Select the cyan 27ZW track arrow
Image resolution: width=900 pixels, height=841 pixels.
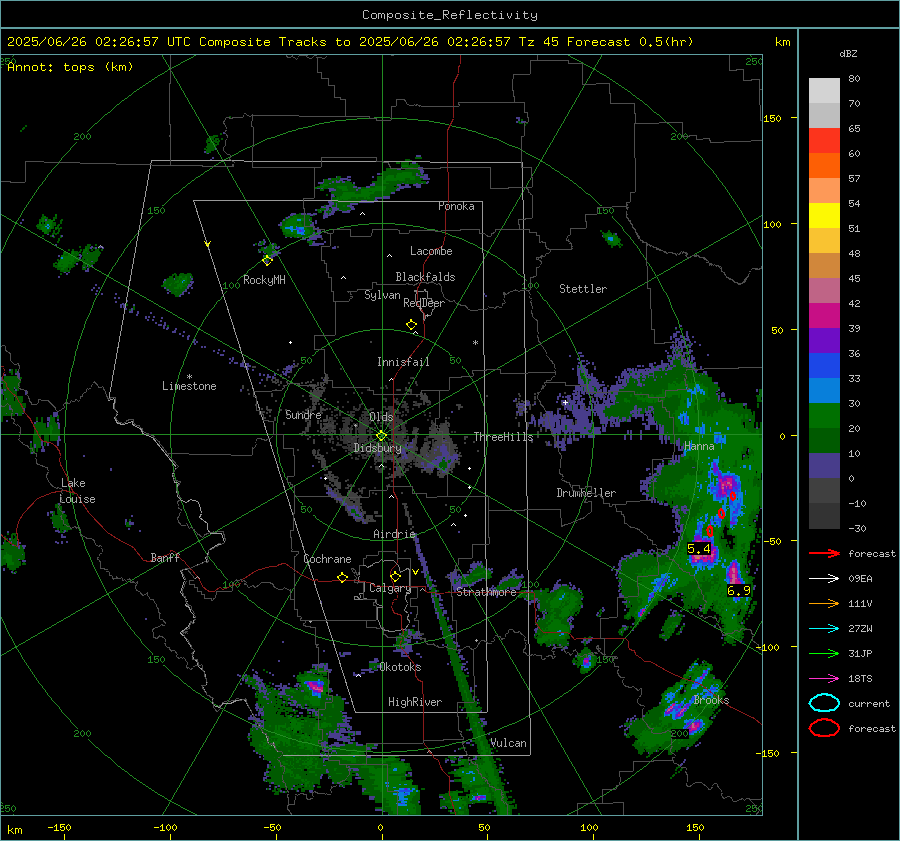point(824,629)
